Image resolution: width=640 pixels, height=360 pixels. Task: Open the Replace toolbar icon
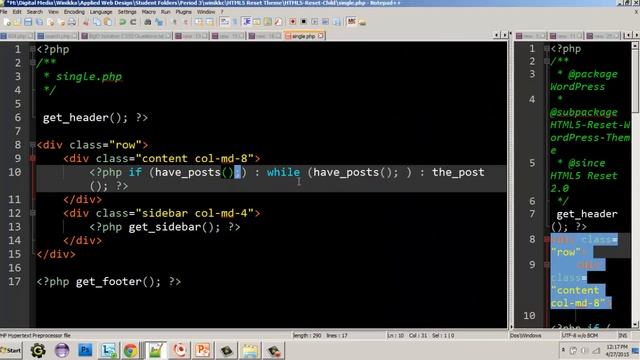click(x=159, y=22)
